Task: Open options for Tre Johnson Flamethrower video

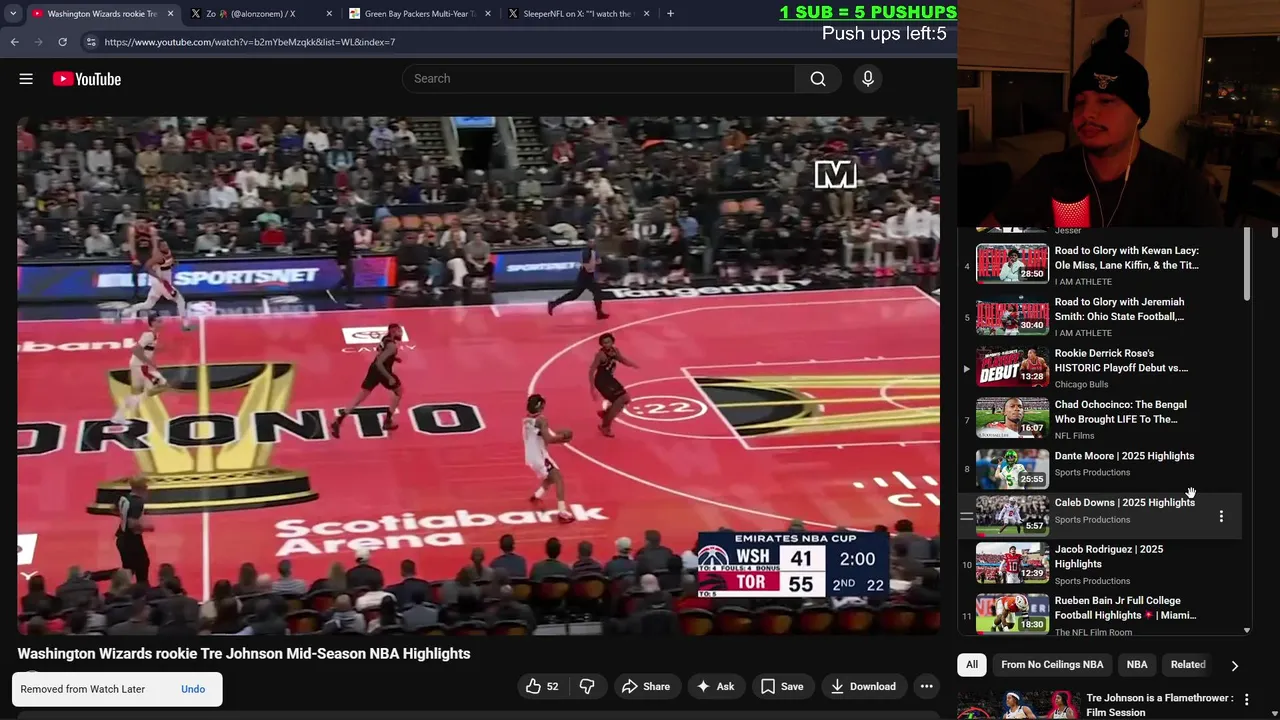Action: pos(1246,700)
